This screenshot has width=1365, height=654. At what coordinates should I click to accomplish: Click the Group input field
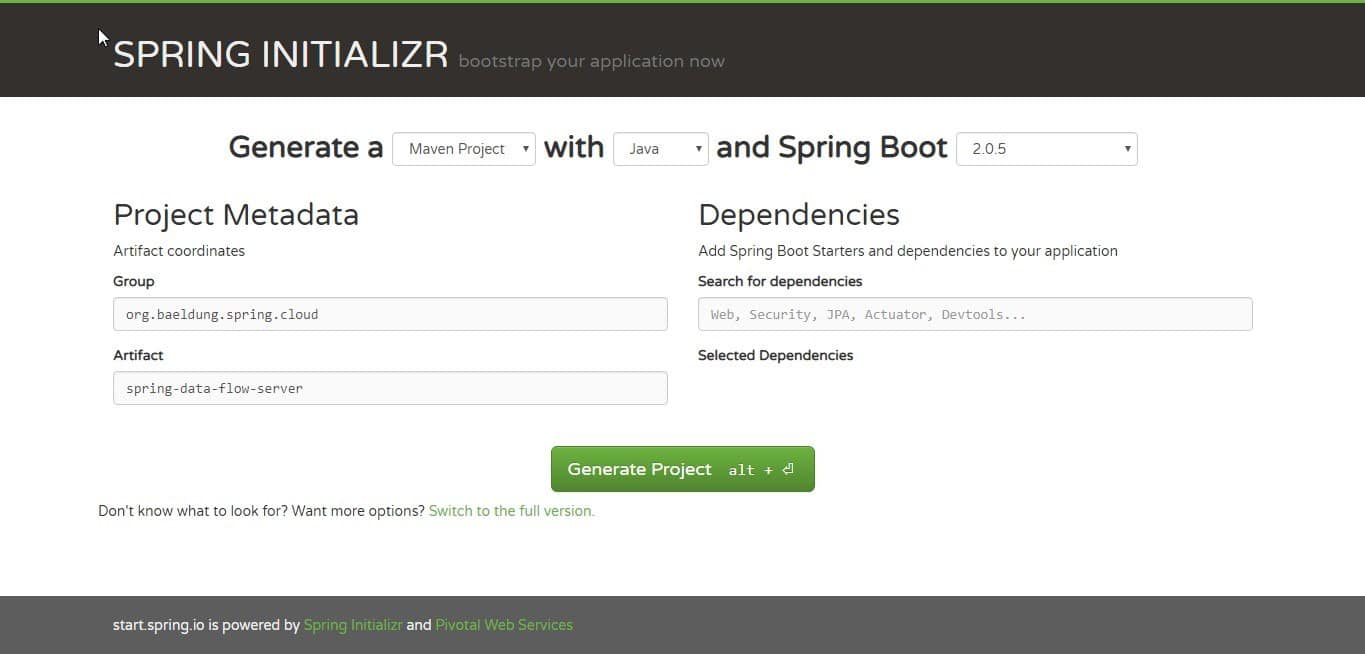coord(390,314)
